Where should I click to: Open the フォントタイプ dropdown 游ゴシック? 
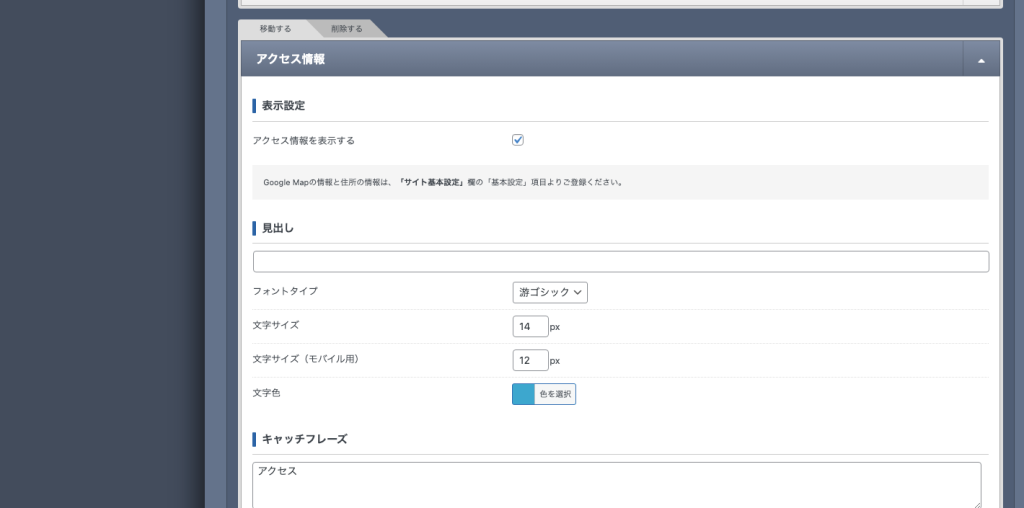(x=550, y=293)
